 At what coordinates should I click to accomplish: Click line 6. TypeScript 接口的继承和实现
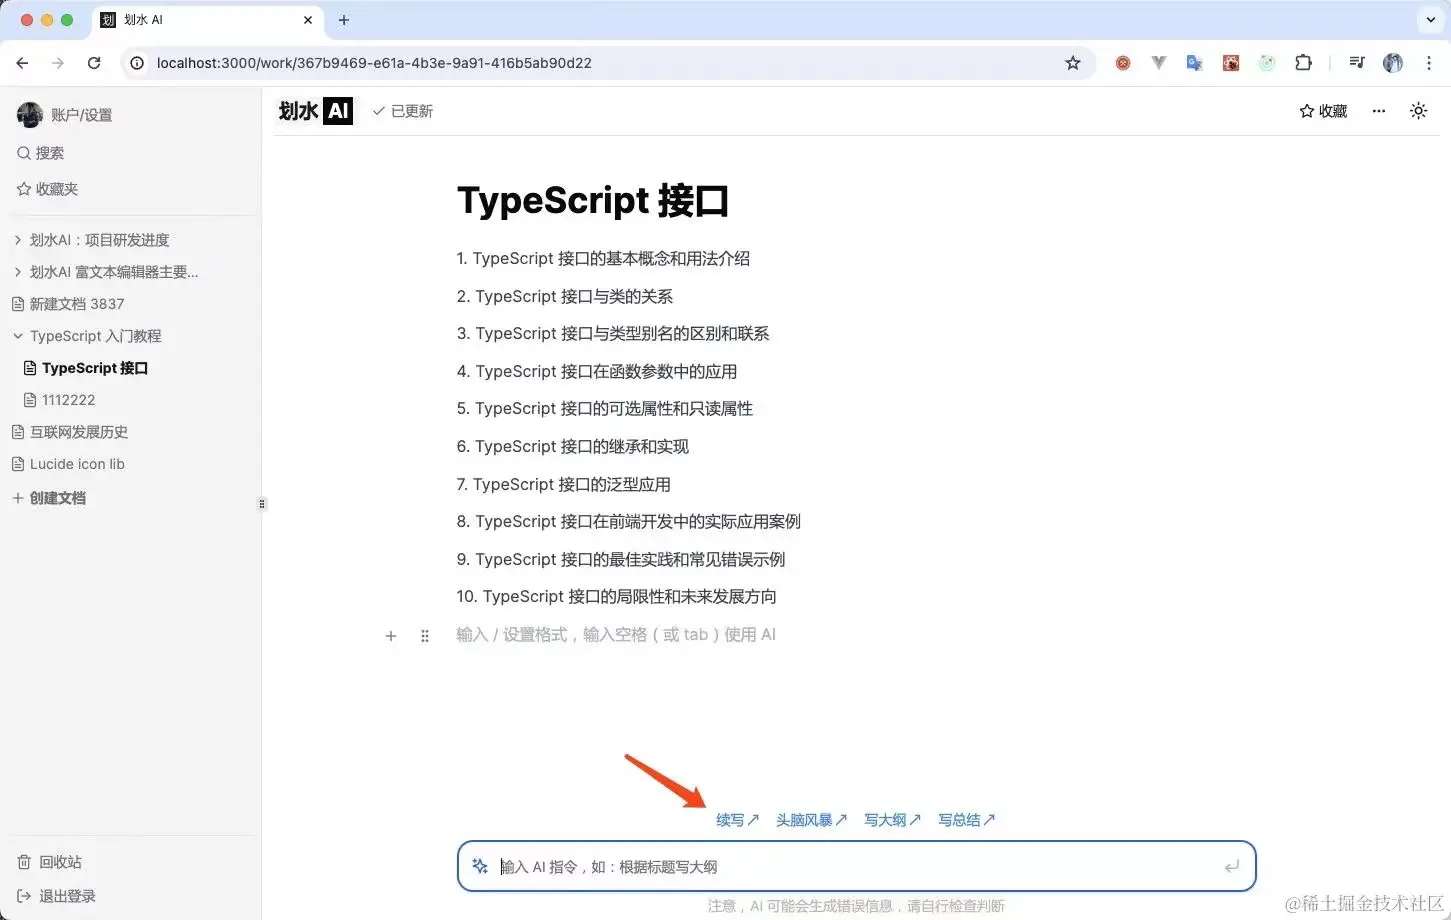click(x=573, y=447)
